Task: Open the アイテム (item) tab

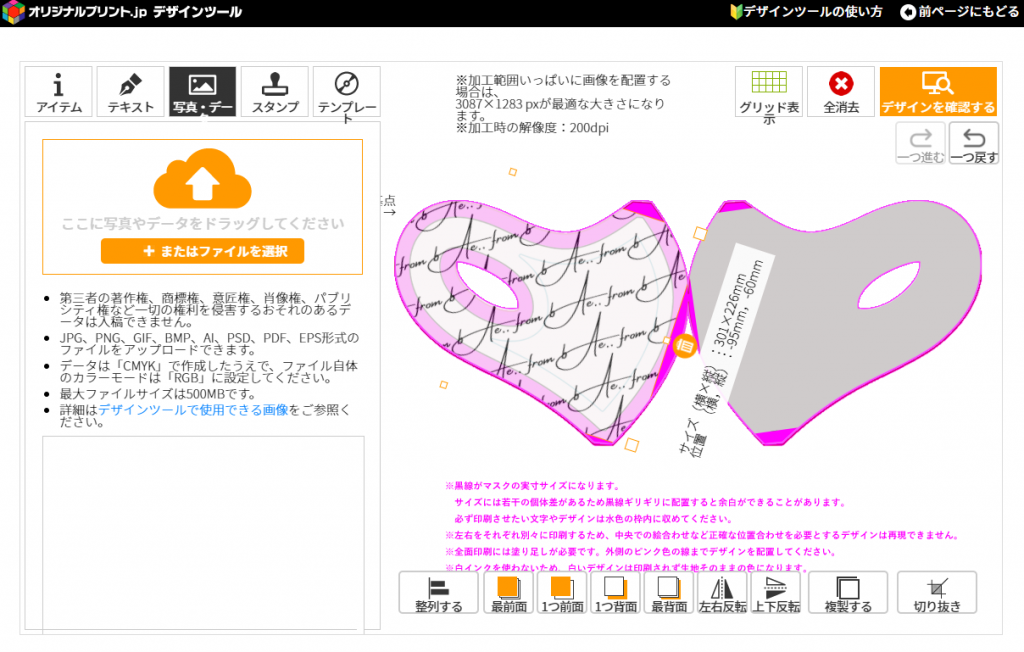Action: (58, 91)
